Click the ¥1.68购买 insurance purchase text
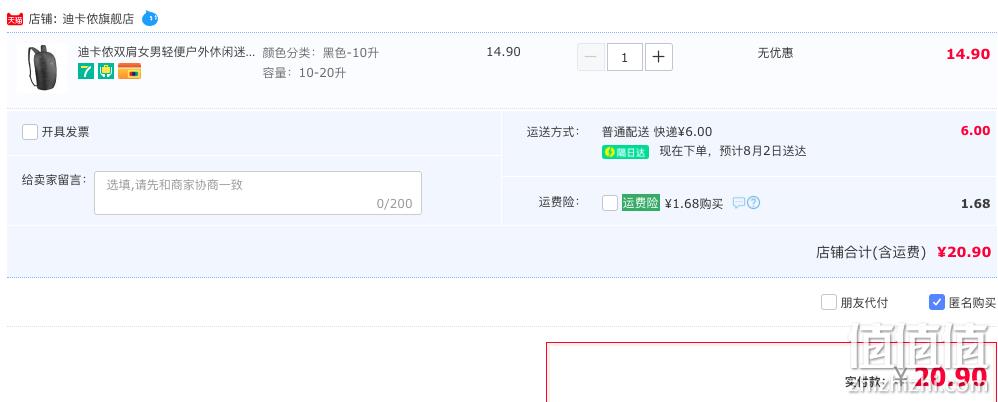Viewport: 998px width, 402px height. coord(694,204)
